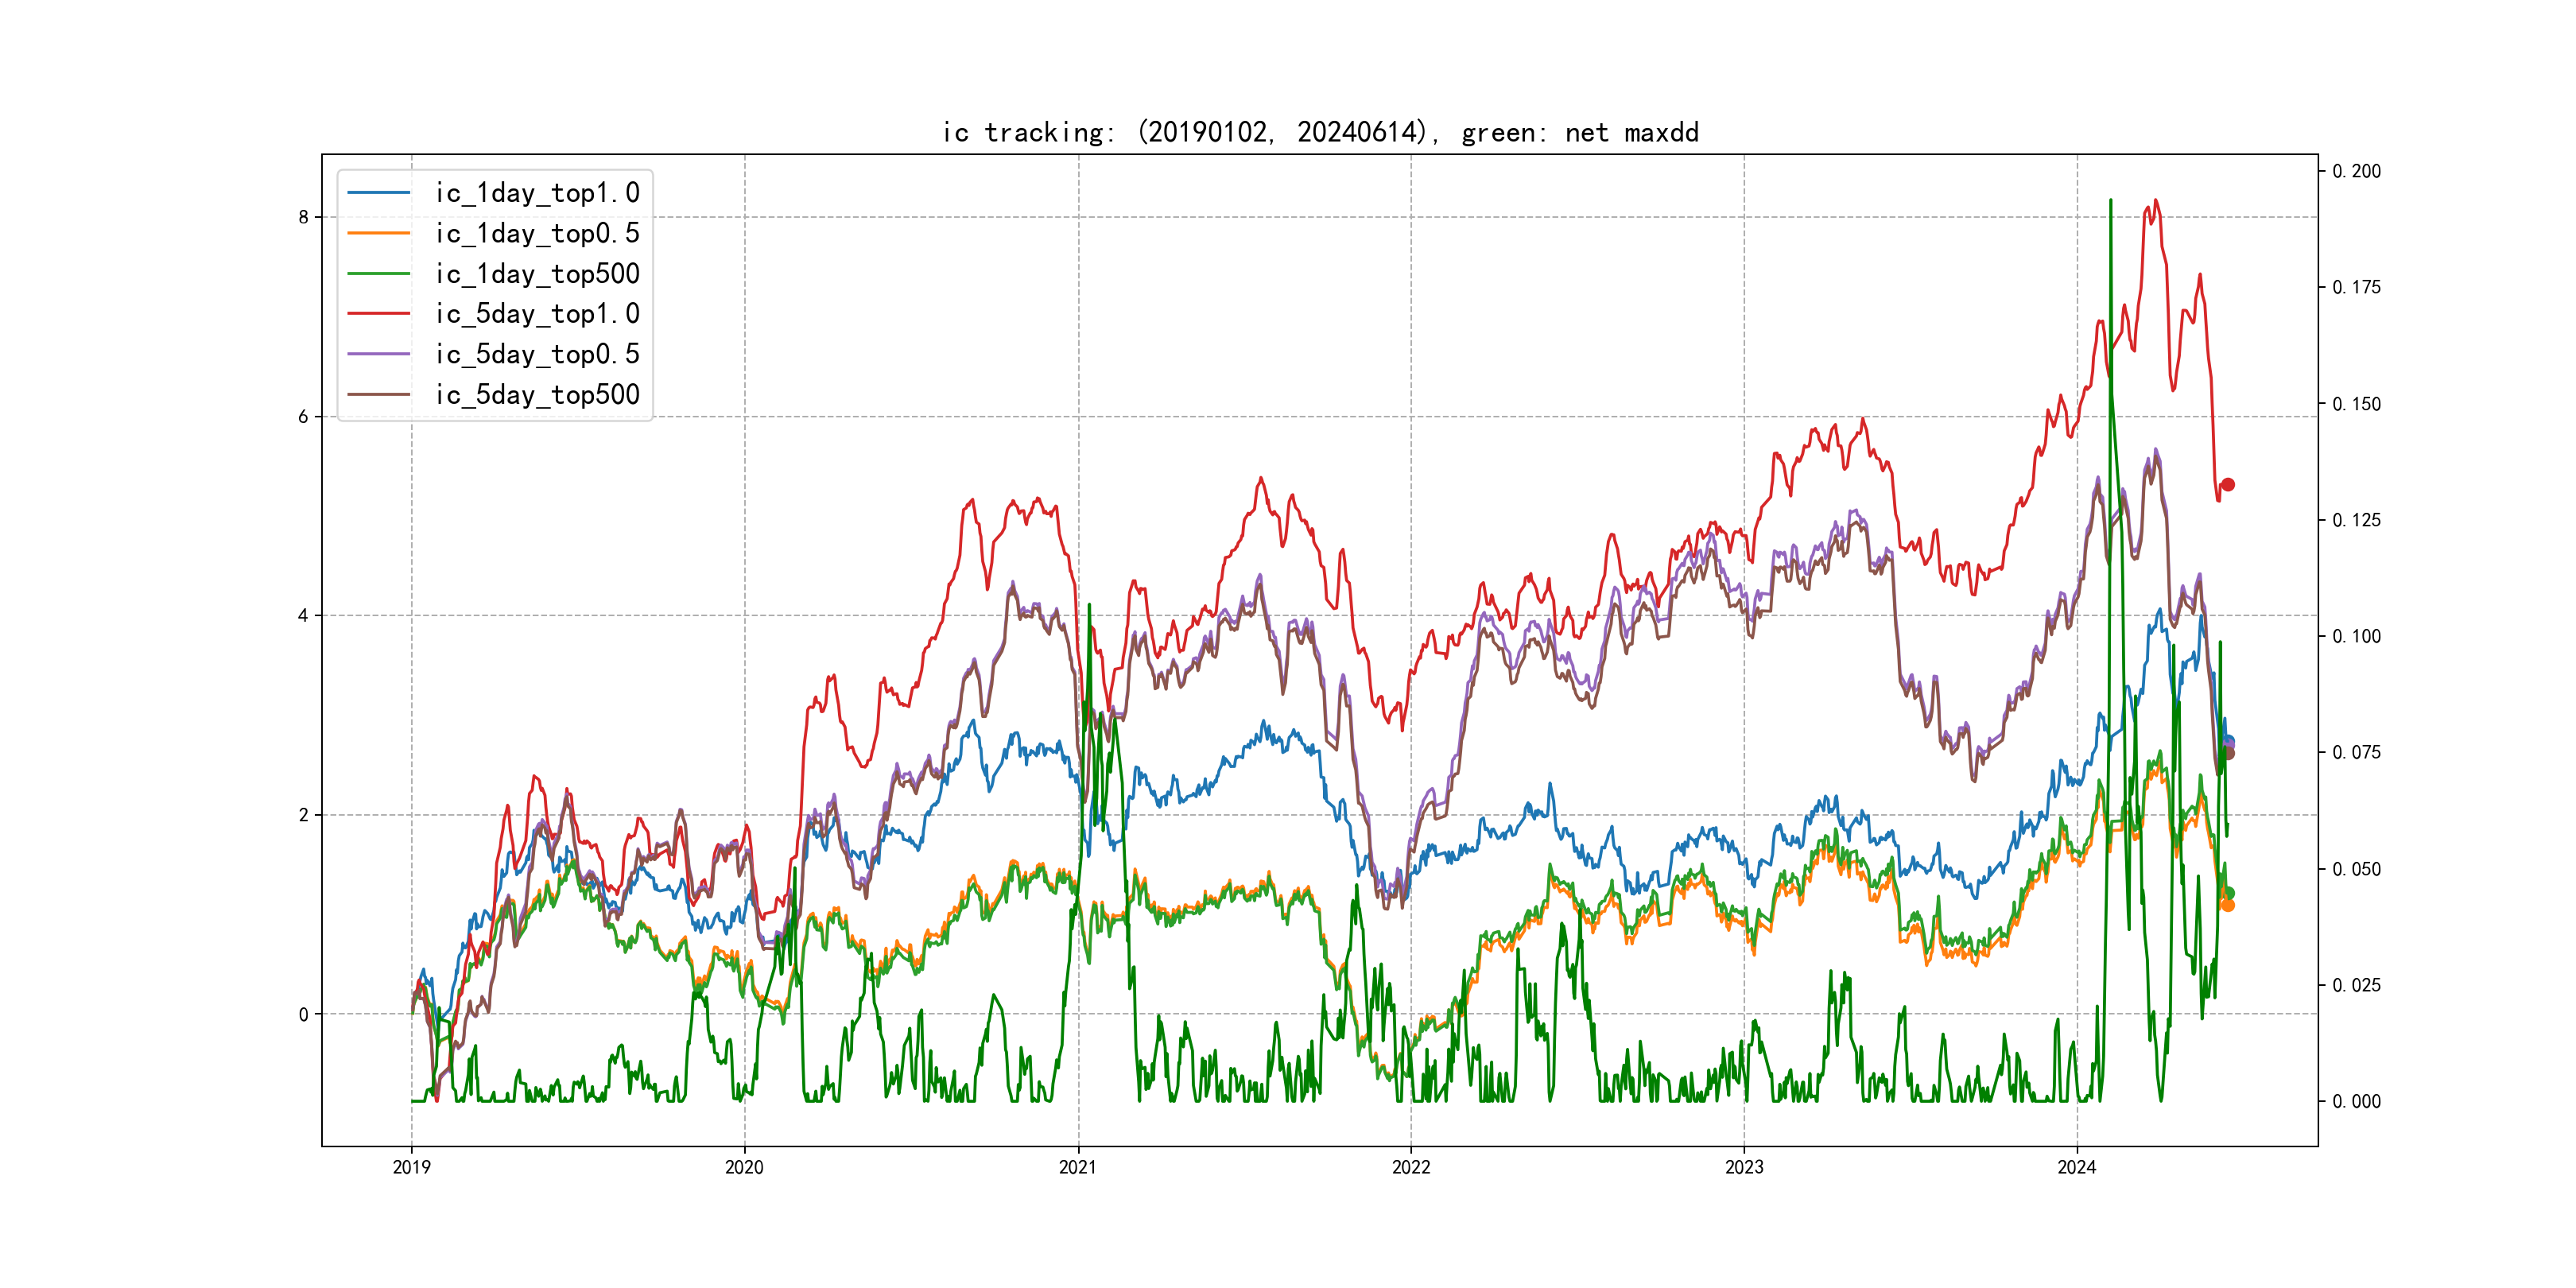
Task: Click the ic_1day_top1.0 legend label
Action: [x=537, y=192]
